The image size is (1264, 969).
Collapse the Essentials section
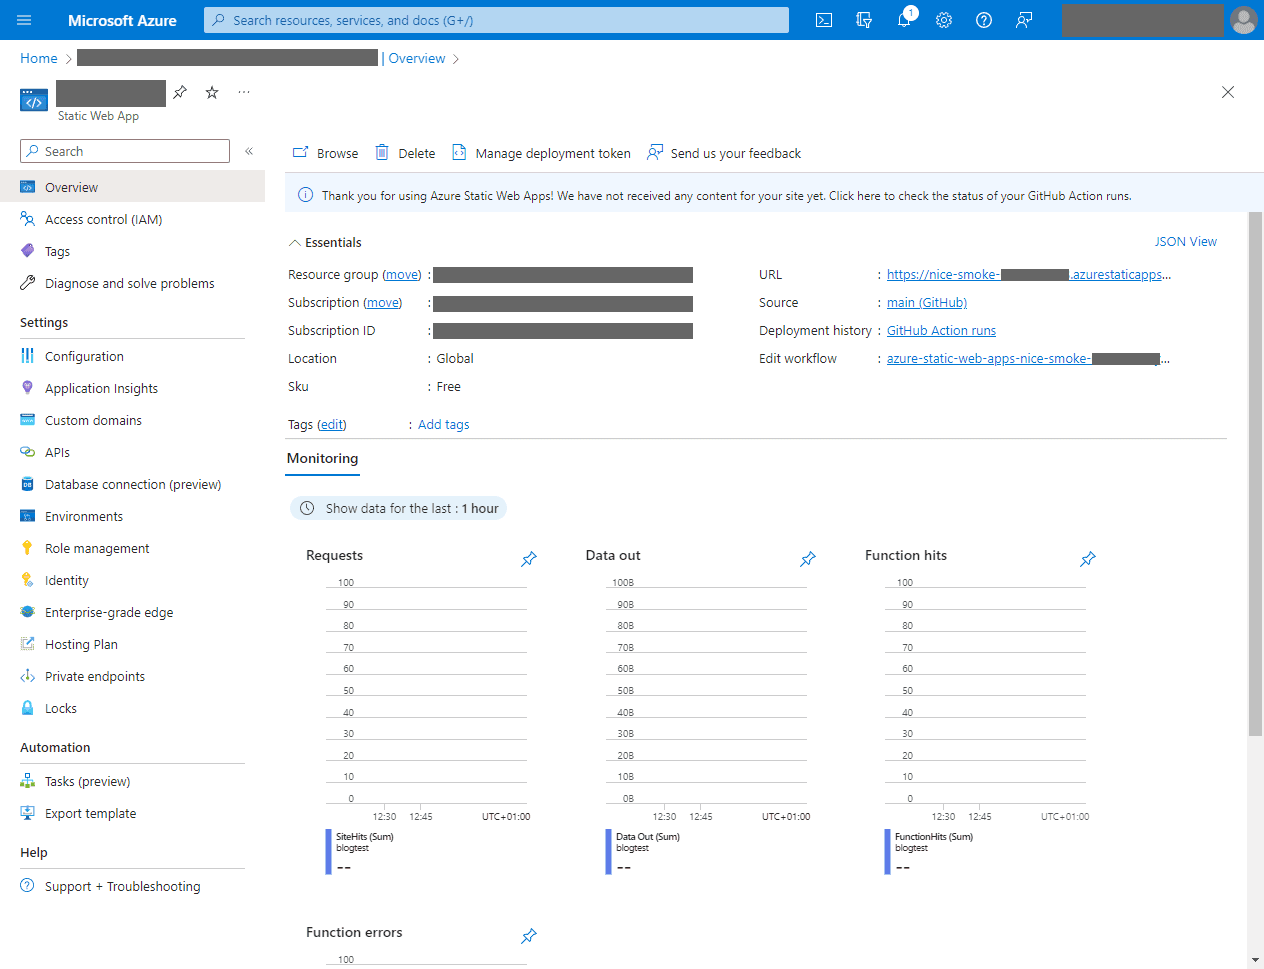click(x=295, y=243)
